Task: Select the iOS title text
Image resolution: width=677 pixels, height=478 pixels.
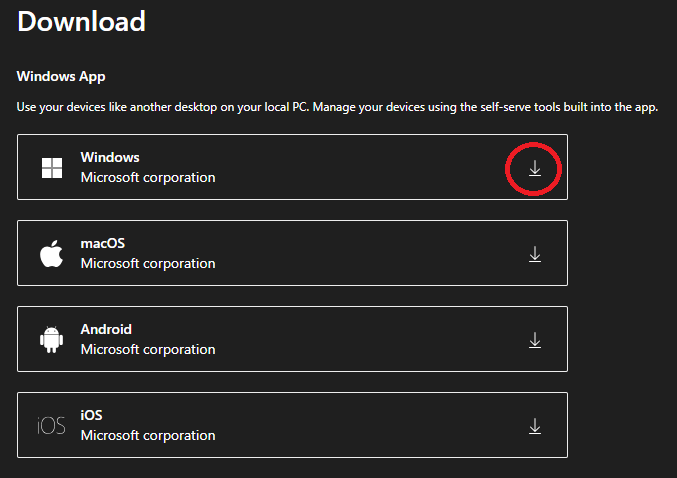Action: (x=92, y=415)
